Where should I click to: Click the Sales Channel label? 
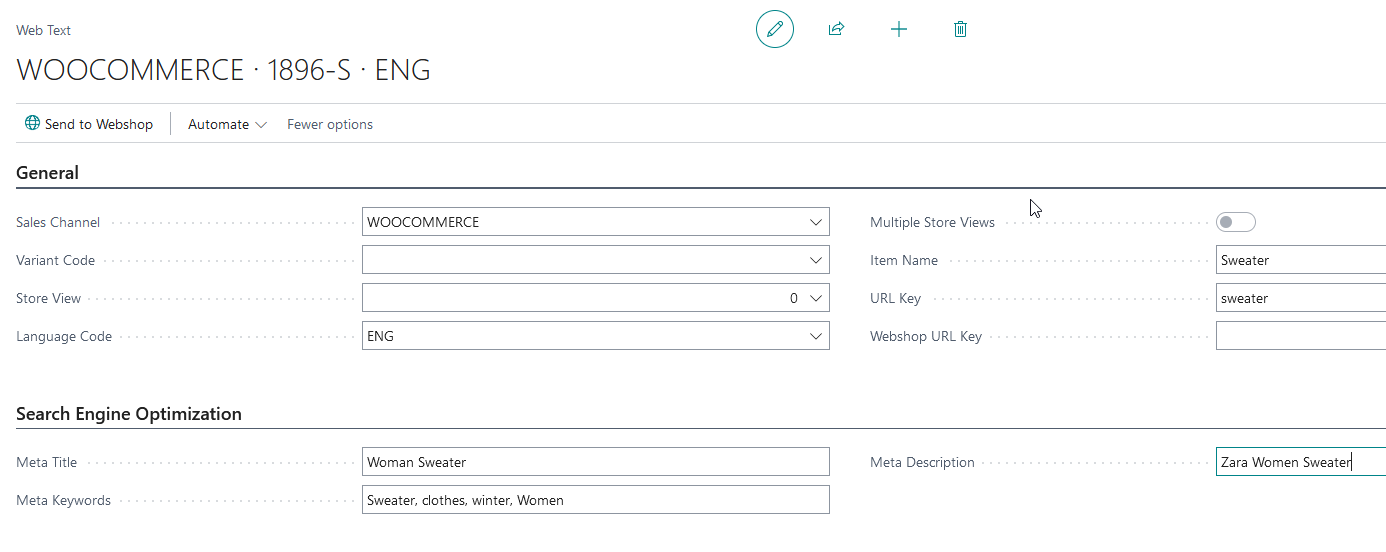(58, 222)
